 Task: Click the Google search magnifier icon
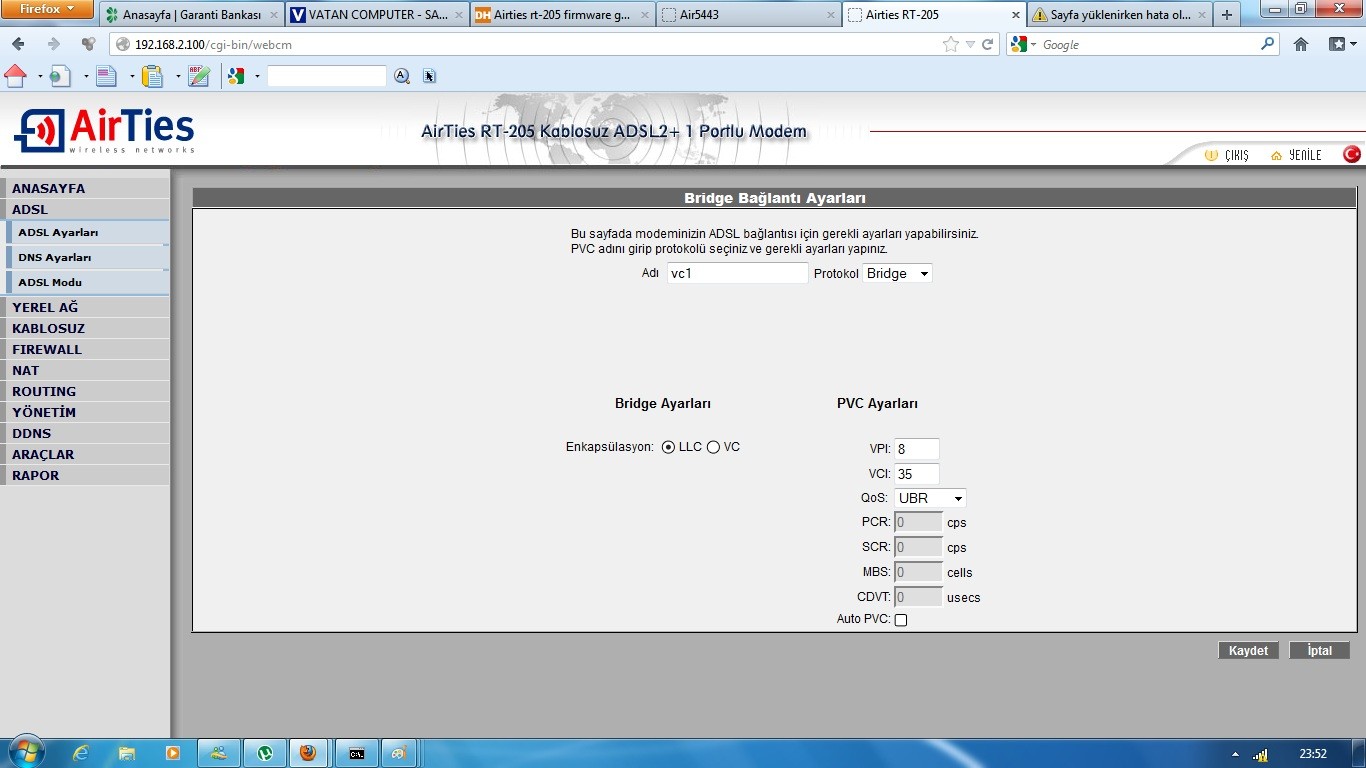(x=1268, y=44)
